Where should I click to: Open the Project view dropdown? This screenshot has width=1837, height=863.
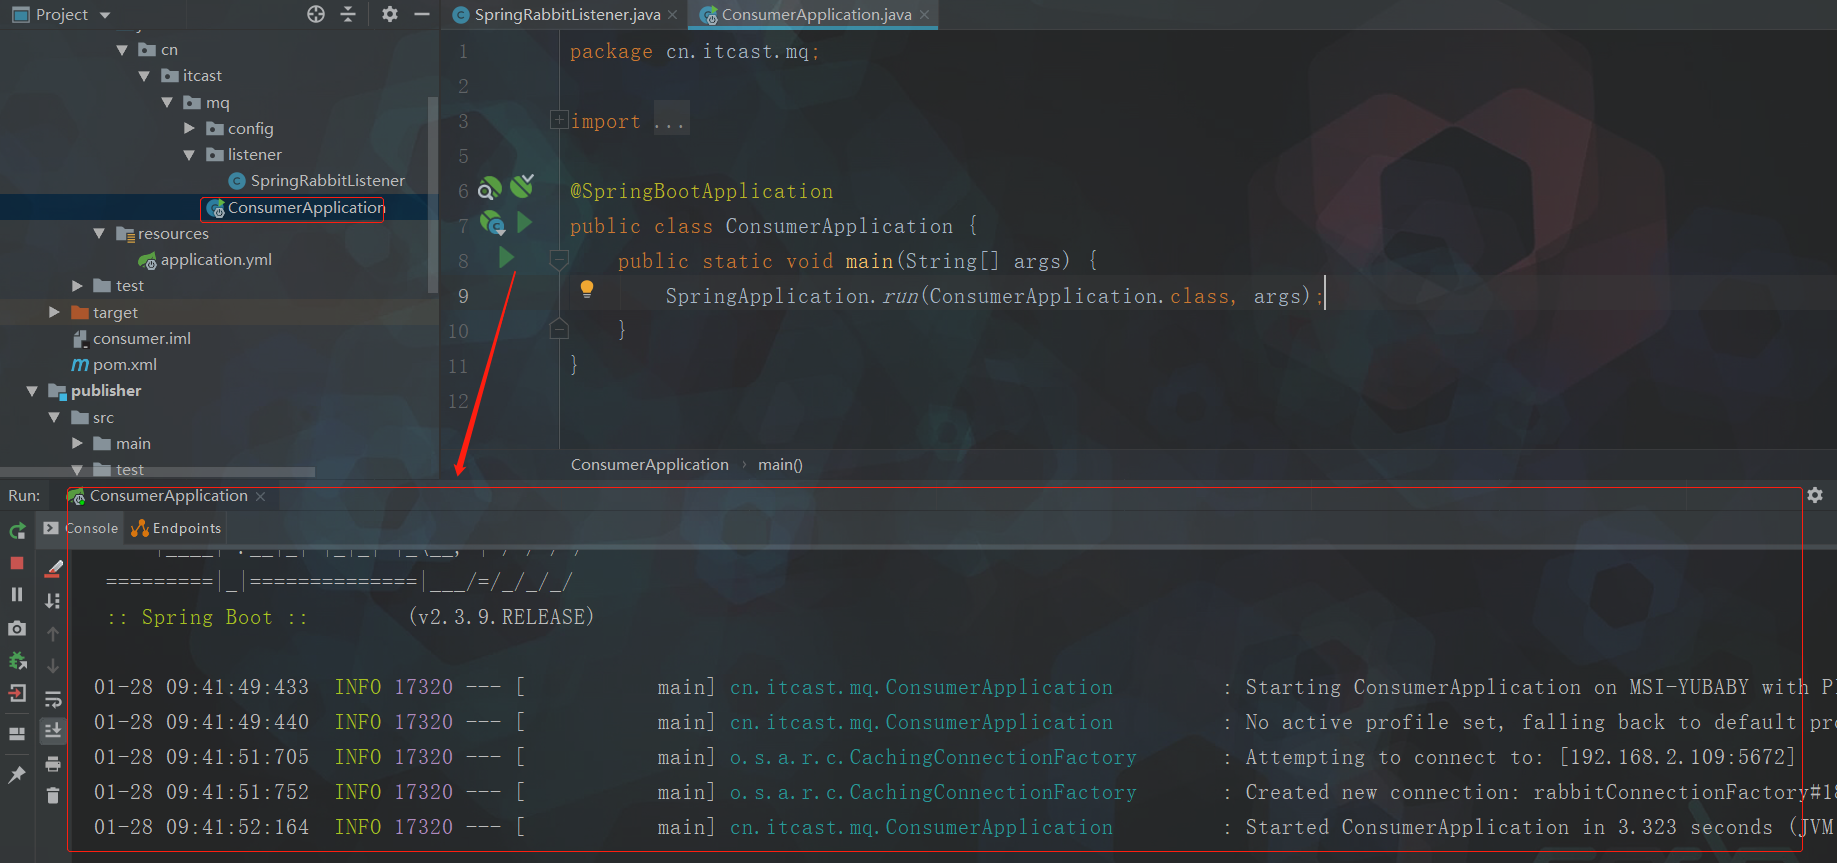(105, 15)
